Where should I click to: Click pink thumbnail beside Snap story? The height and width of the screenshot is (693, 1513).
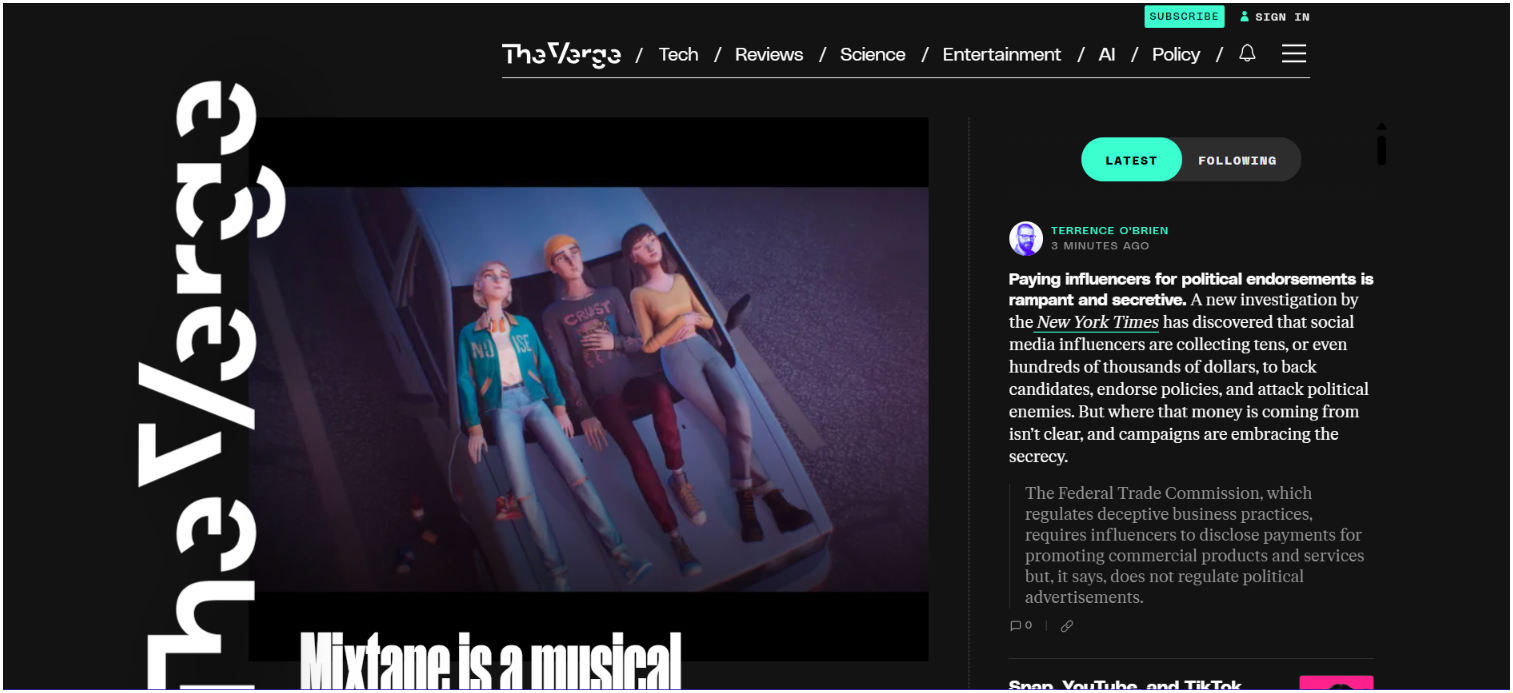(x=1336, y=684)
